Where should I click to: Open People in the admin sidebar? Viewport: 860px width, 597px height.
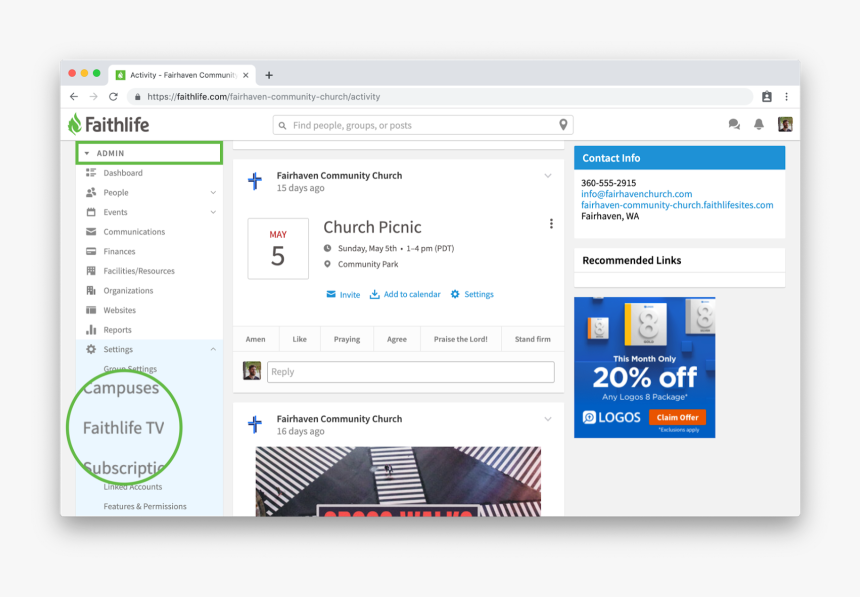click(116, 193)
